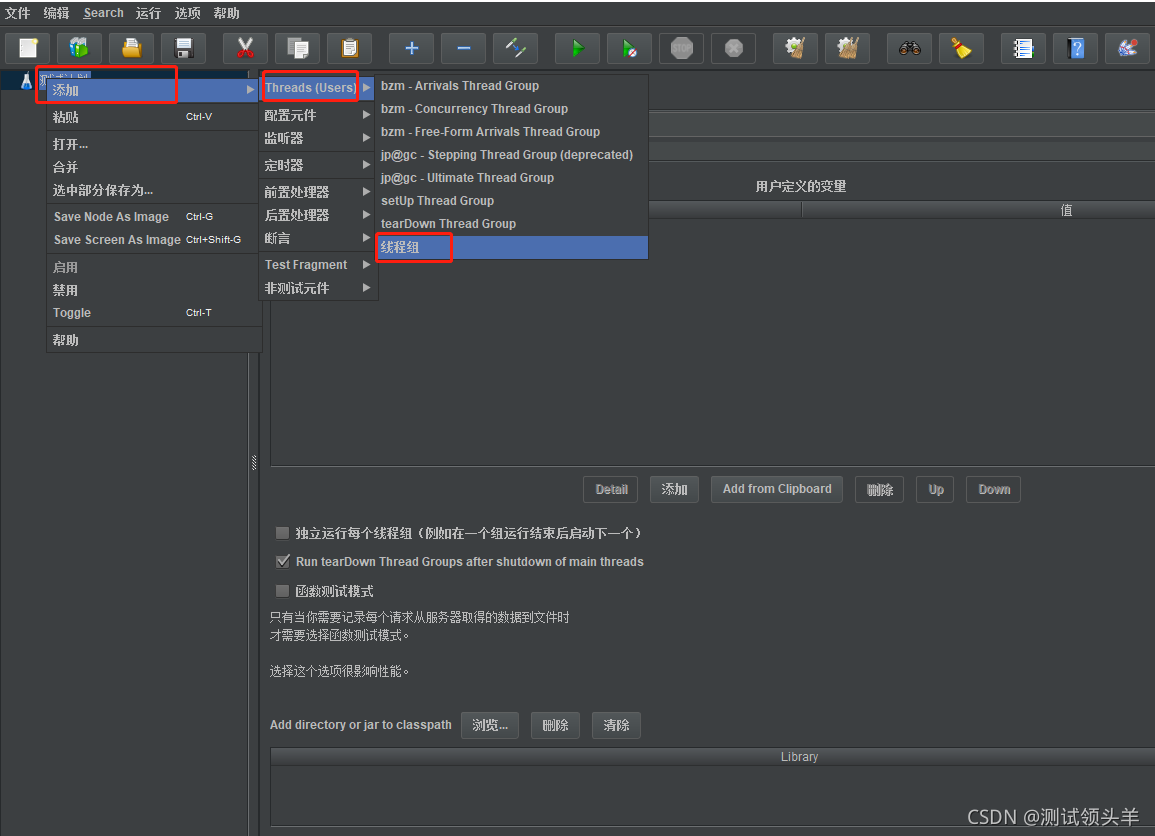
Task: Click the Down button
Action: pyautogui.click(x=994, y=489)
